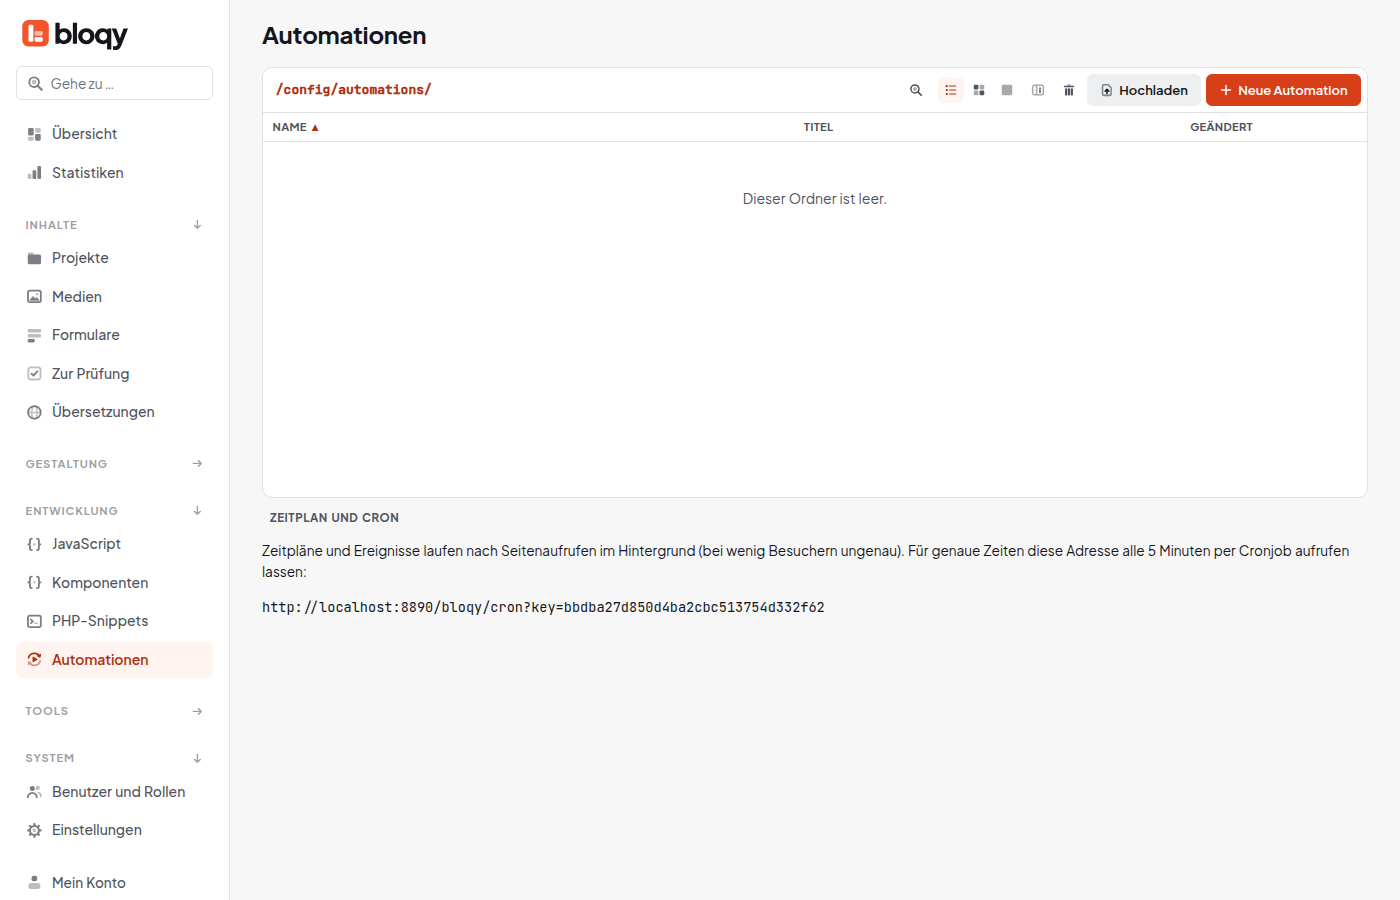
Task: Click the /config/automations/ path breadcrumb
Action: pos(354,90)
